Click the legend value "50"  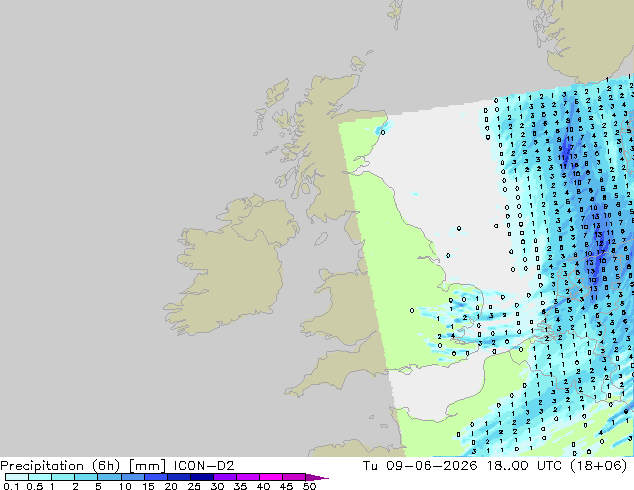pos(310,486)
